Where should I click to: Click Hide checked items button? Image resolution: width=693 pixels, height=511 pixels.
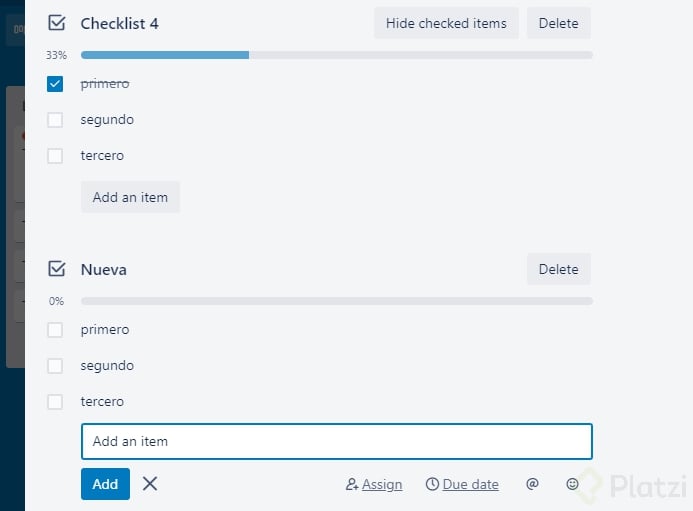click(446, 23)
